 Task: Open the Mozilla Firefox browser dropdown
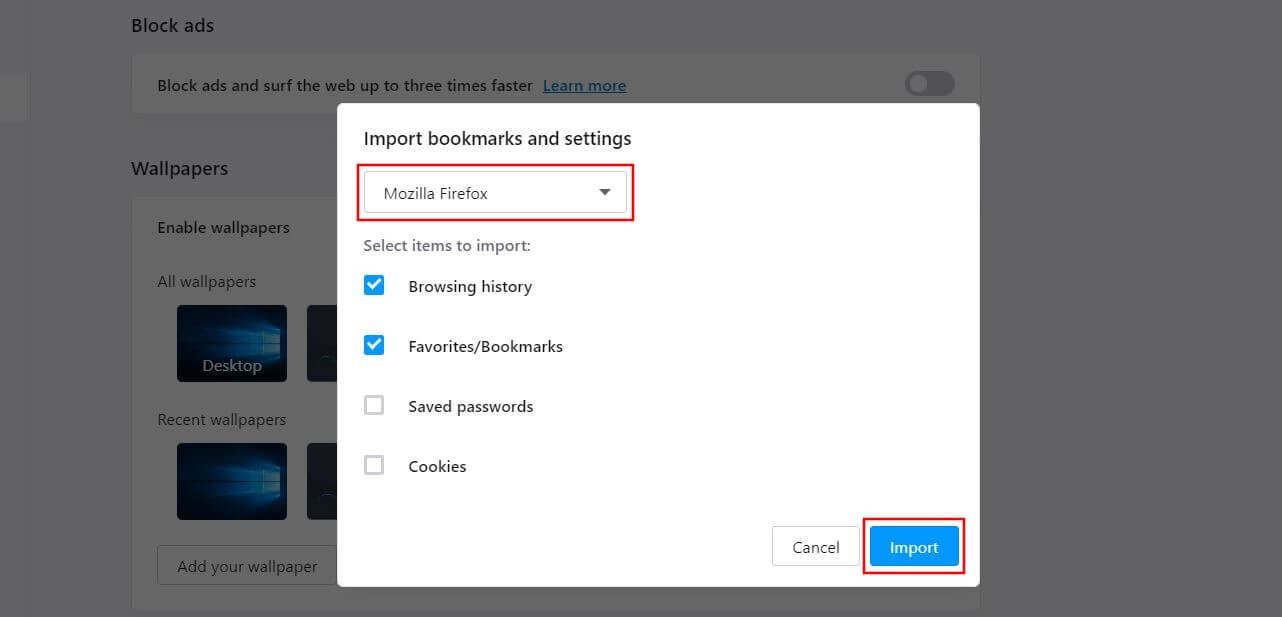pyautogui.click(x=495, y=193)
